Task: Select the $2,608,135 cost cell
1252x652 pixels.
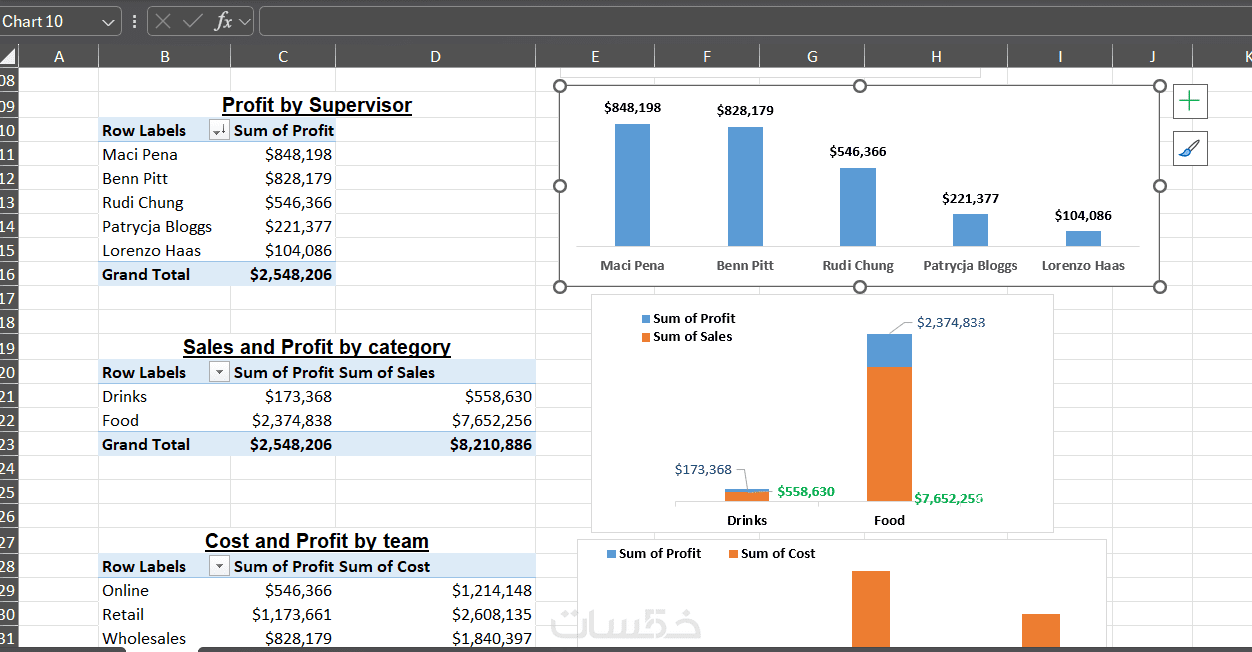Action: click(x=435, y=614)
